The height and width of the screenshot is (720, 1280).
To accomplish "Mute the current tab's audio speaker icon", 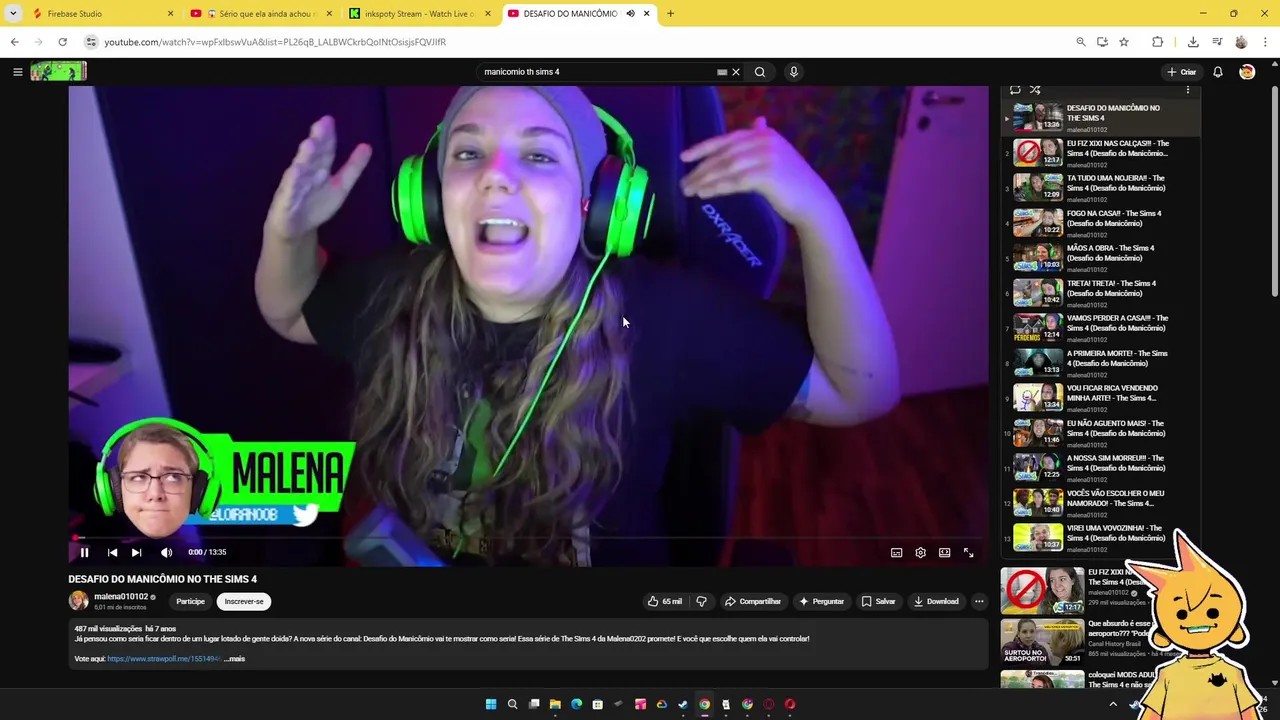I will click(x=630, y=14).
